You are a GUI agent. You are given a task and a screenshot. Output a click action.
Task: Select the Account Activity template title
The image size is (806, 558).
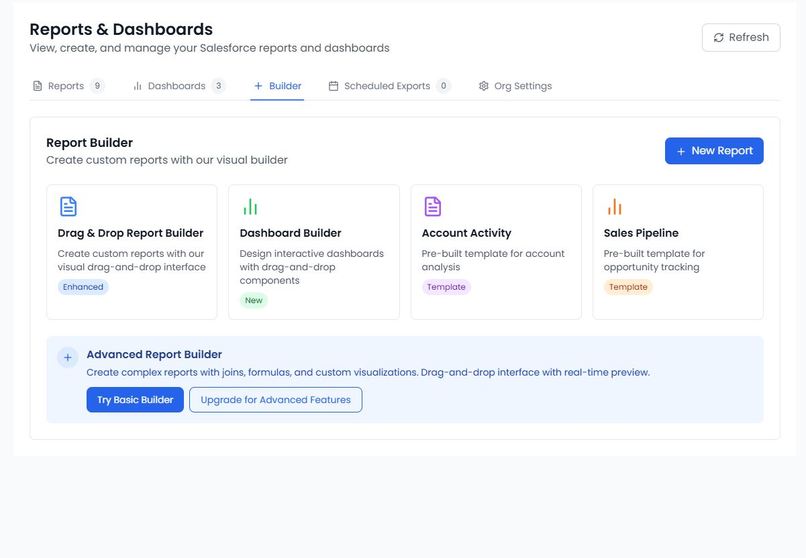point(466,233)
